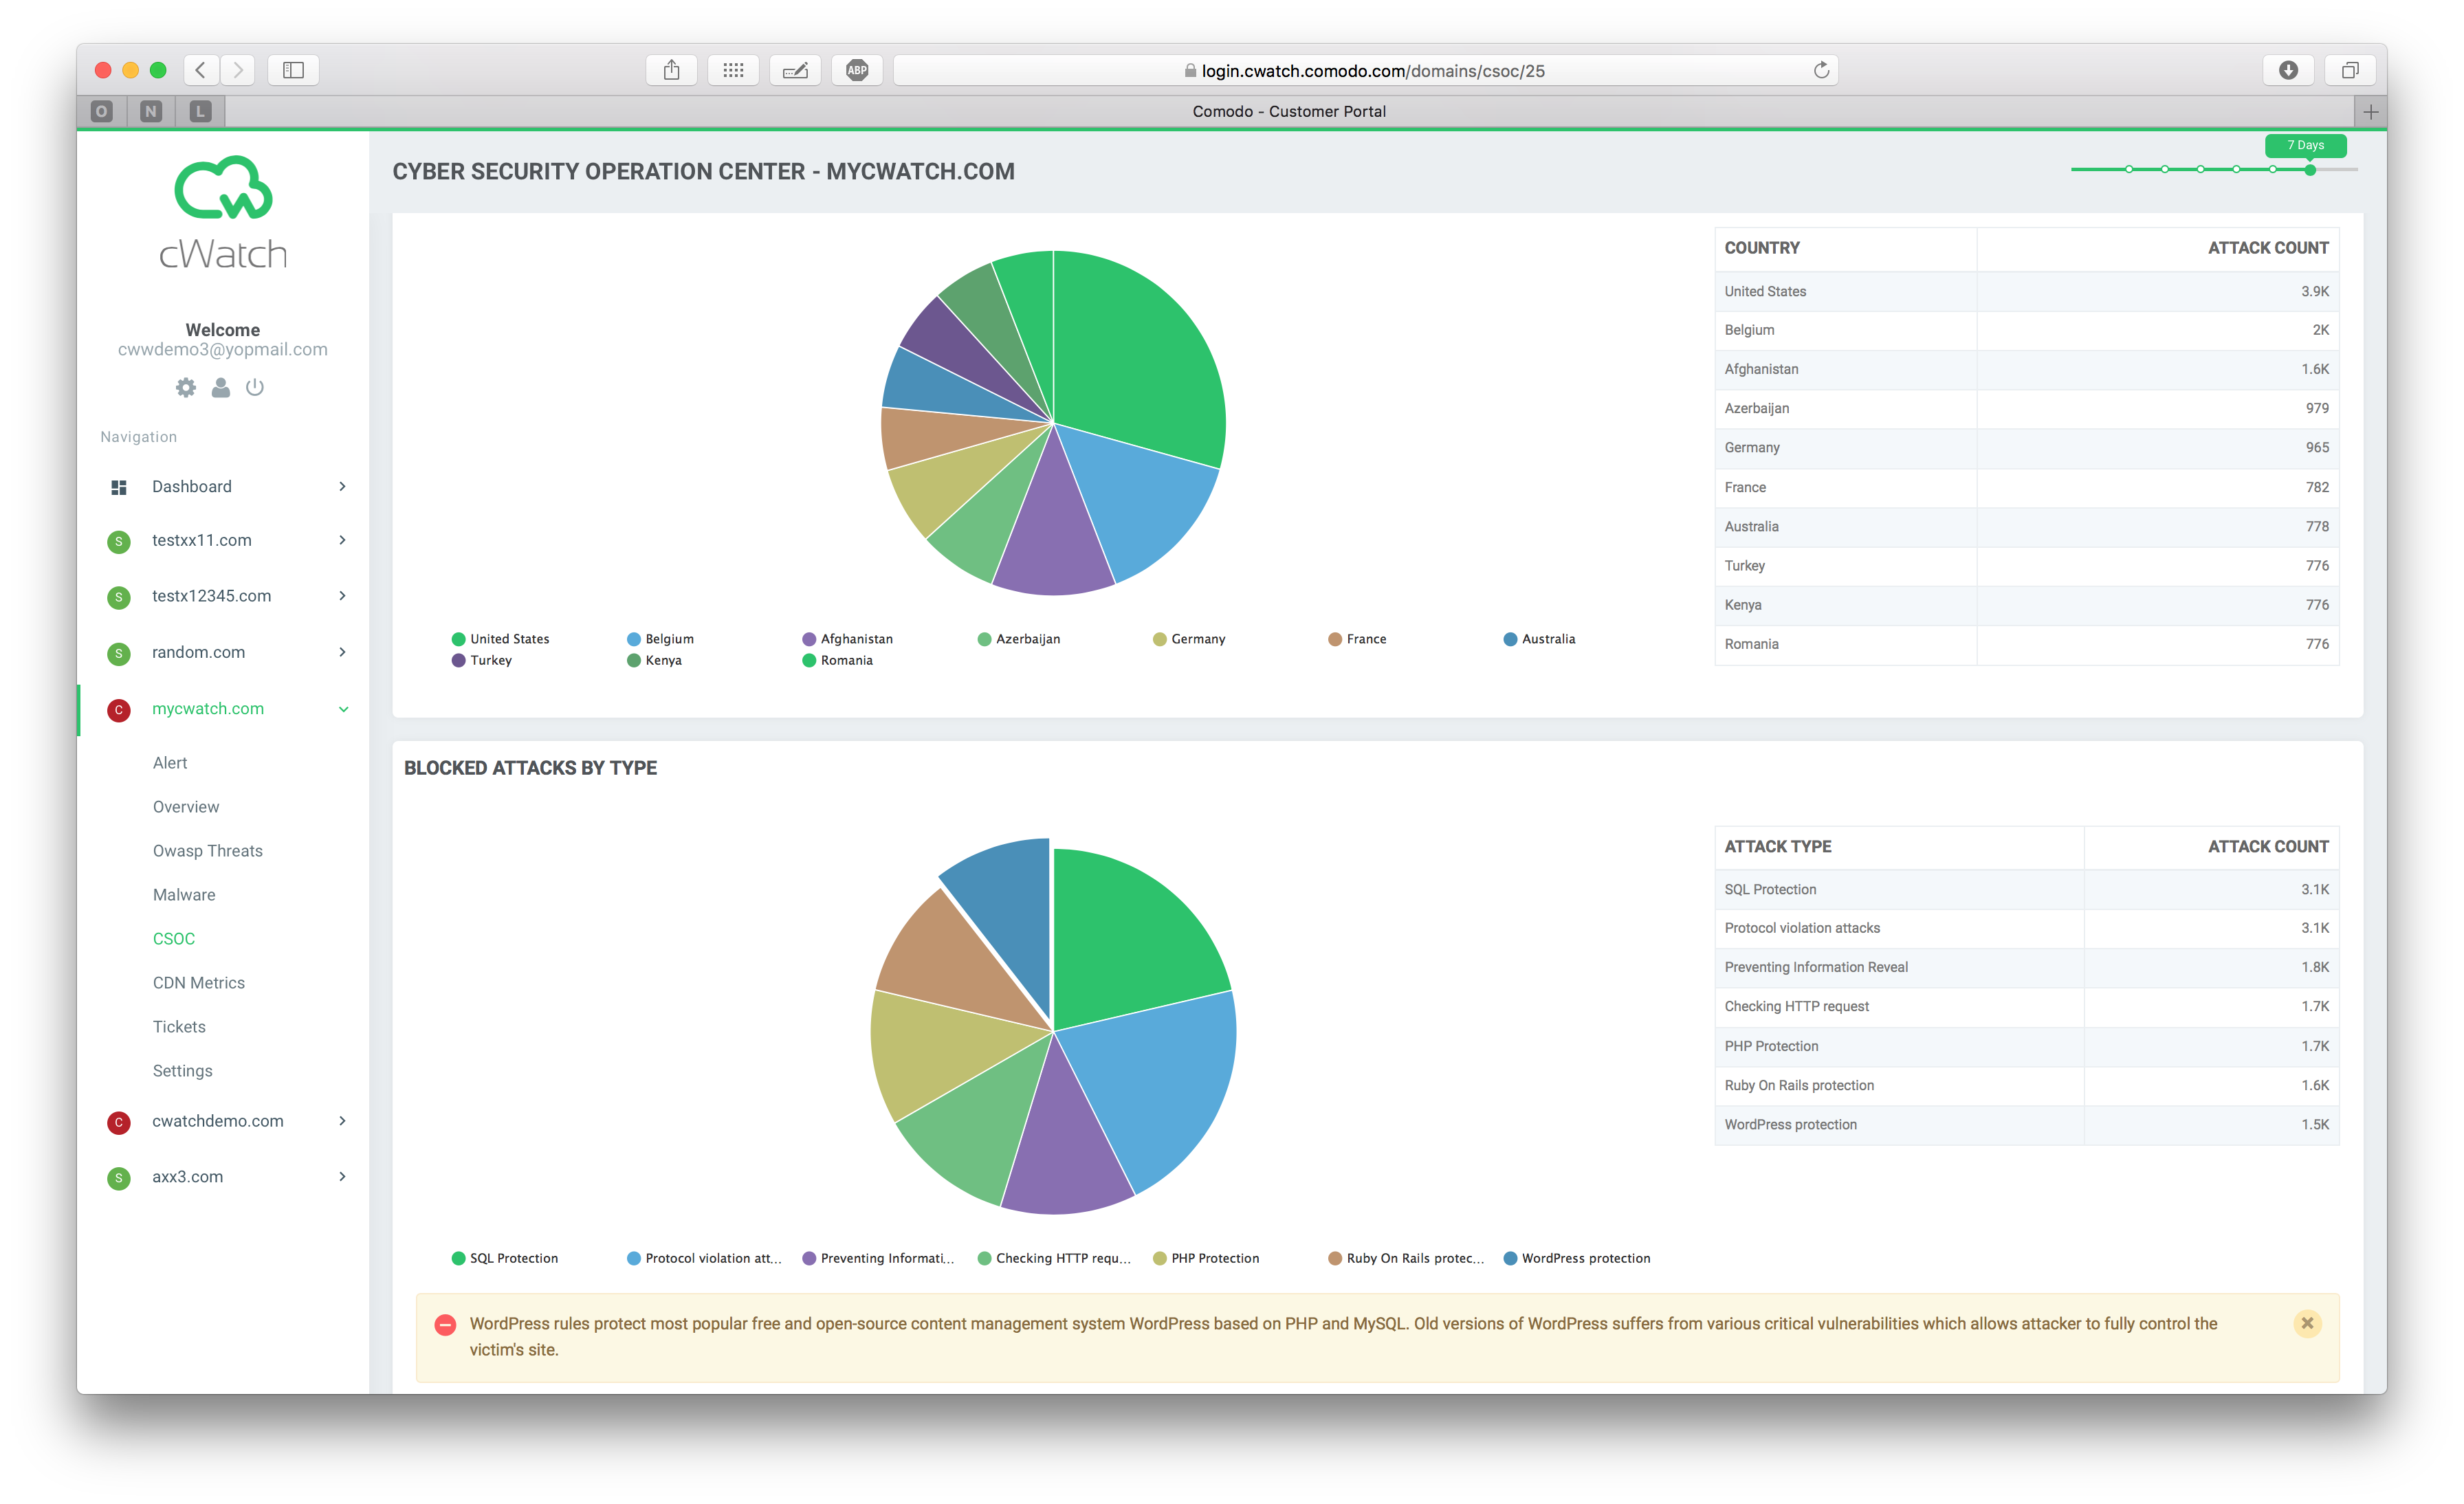Go to the Malware page
This screenshot has width=2464, height=1504.
(x=184, y=895)
